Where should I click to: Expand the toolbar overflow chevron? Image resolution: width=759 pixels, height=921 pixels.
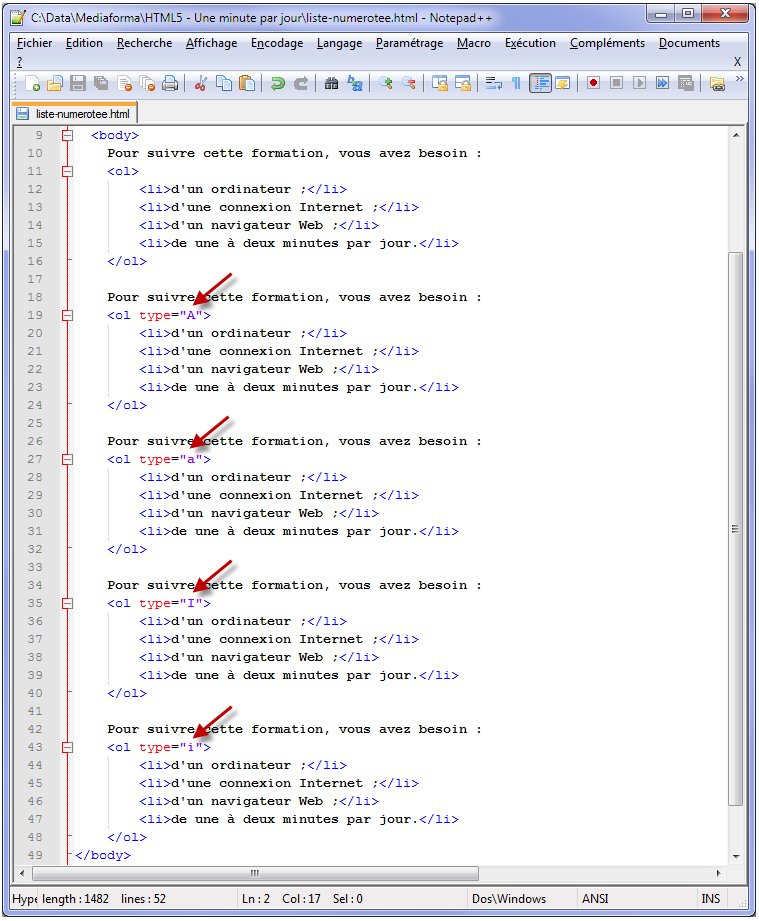click(739, 80)
